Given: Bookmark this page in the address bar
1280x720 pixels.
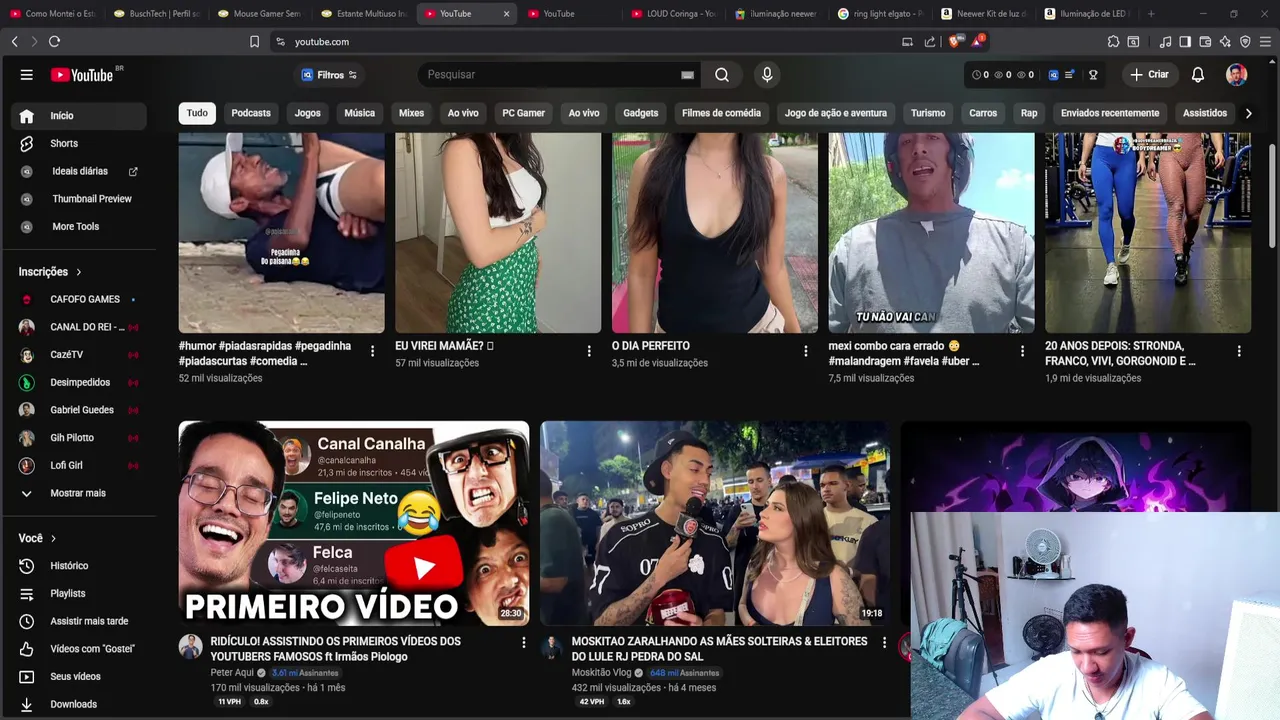Looking at the screenshot, I should point(254,42).
